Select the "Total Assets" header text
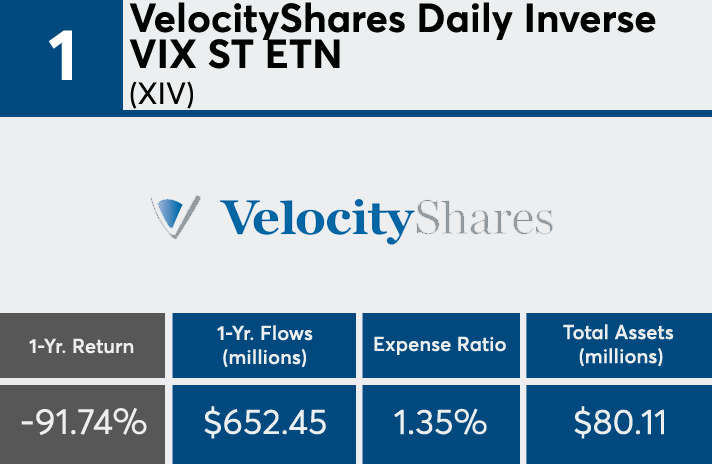Image resolution: width=712 pixels, height=464 pixels. 618,333
